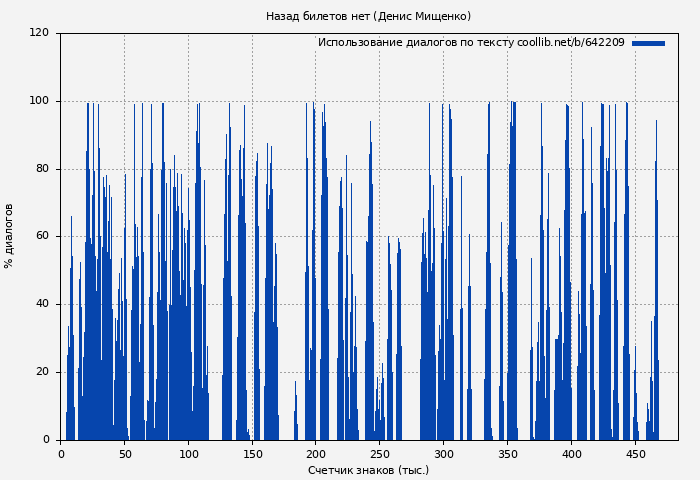Image resolution: width=700 pixels, height=480 pixels.
Task: Click the 200 tick label on the x-axis
Action: tap(316, 454)
